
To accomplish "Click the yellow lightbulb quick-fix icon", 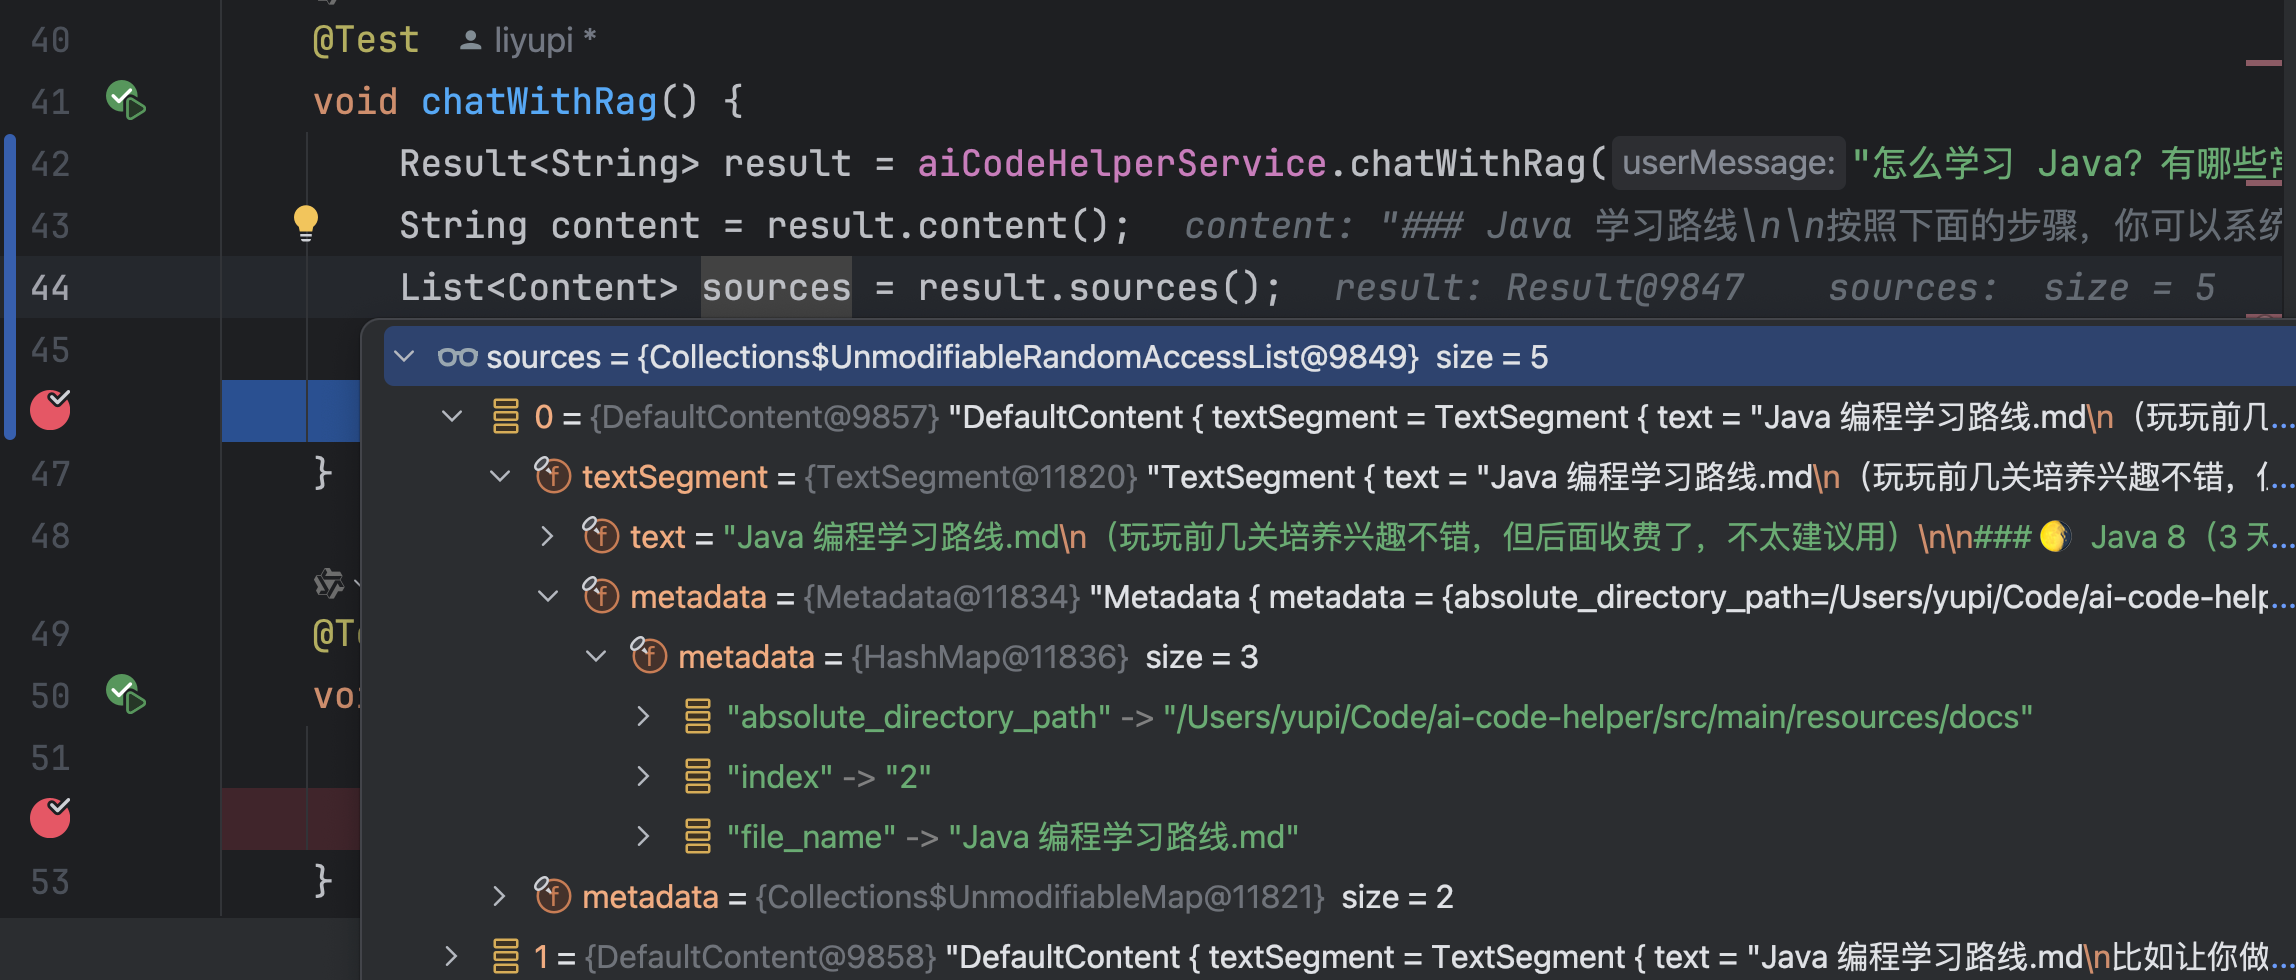I will (x=306, y=222).
